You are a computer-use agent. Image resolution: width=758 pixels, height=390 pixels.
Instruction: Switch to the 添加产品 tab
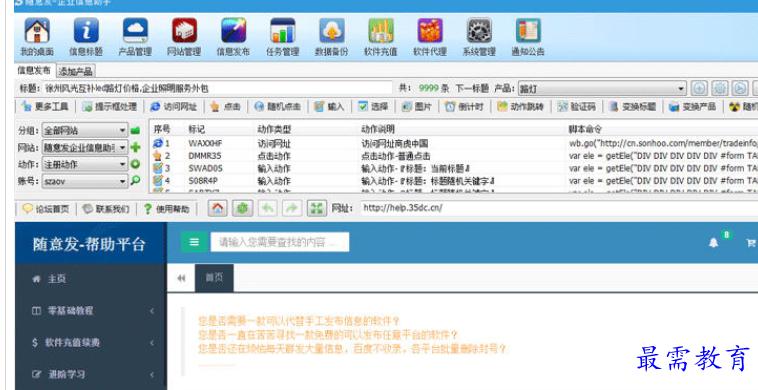[75, 71]
